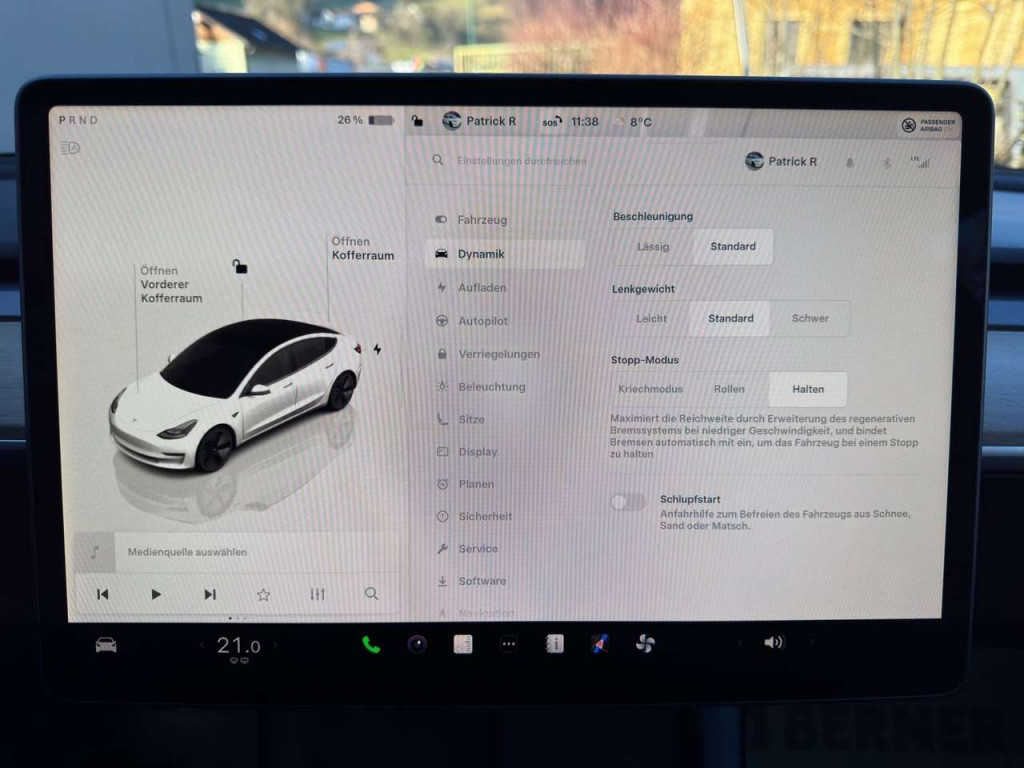The width and height of the screenshot is (1024, 768).
Task: Toggle the Schlupfstart switch
Action: tap(628, 502)
